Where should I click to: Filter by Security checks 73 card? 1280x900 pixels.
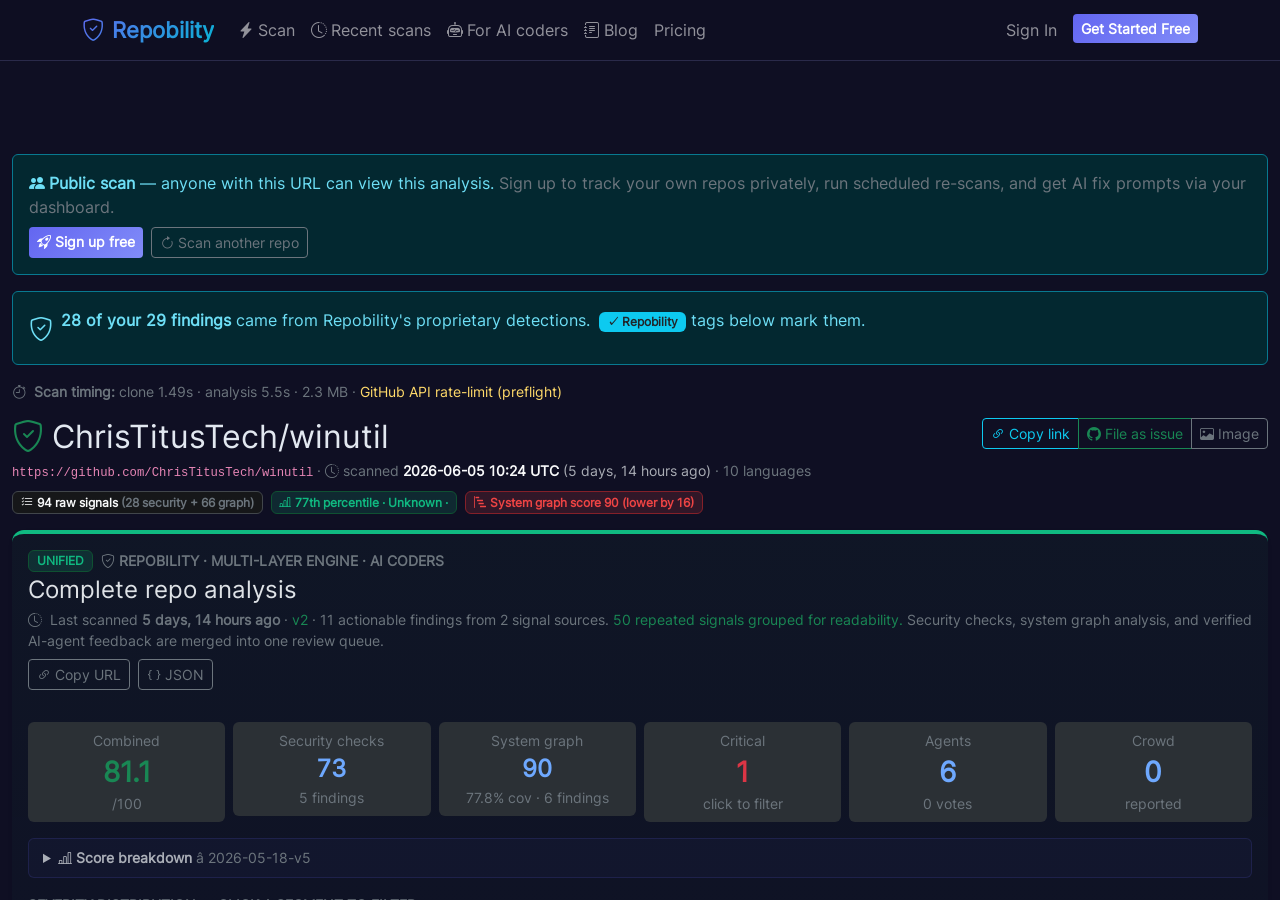point(332,769)
